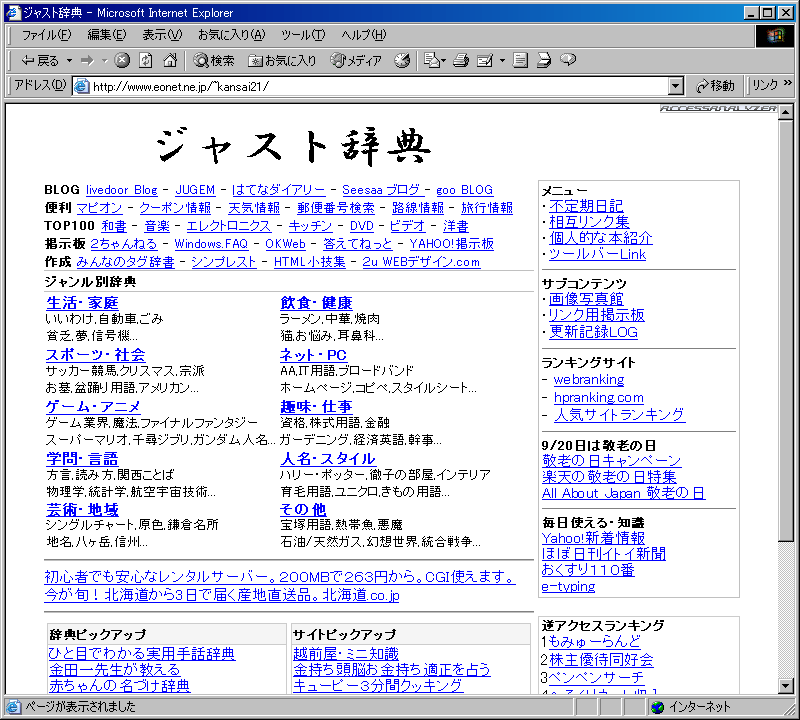
Task: Click into the address URL field
Action: (x=379, y=86)
